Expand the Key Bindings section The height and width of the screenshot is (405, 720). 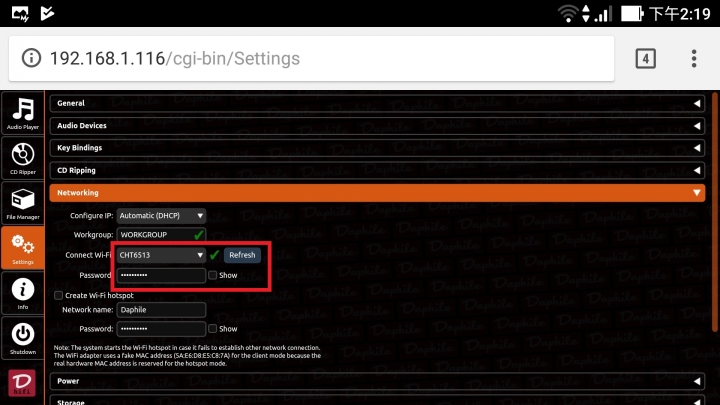tap(377, 148)
